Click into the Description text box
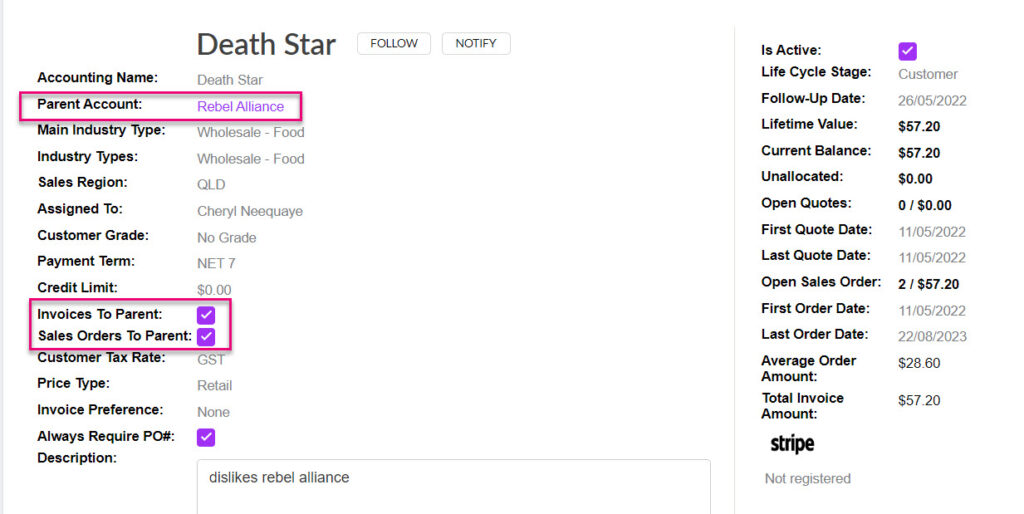1024x514 pixels. tap(453, 487)
